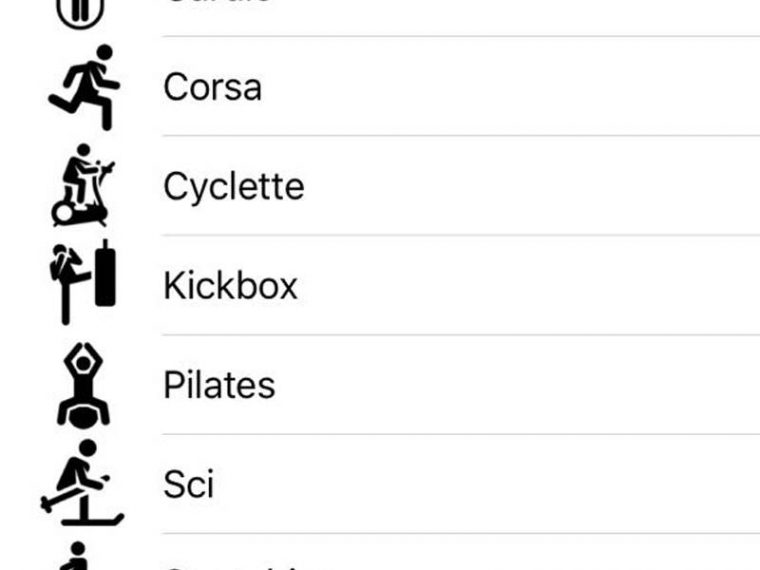Select the exercise bike icon for Cyclette
This screenshot has height=570, width=760.
coord(82,185)
